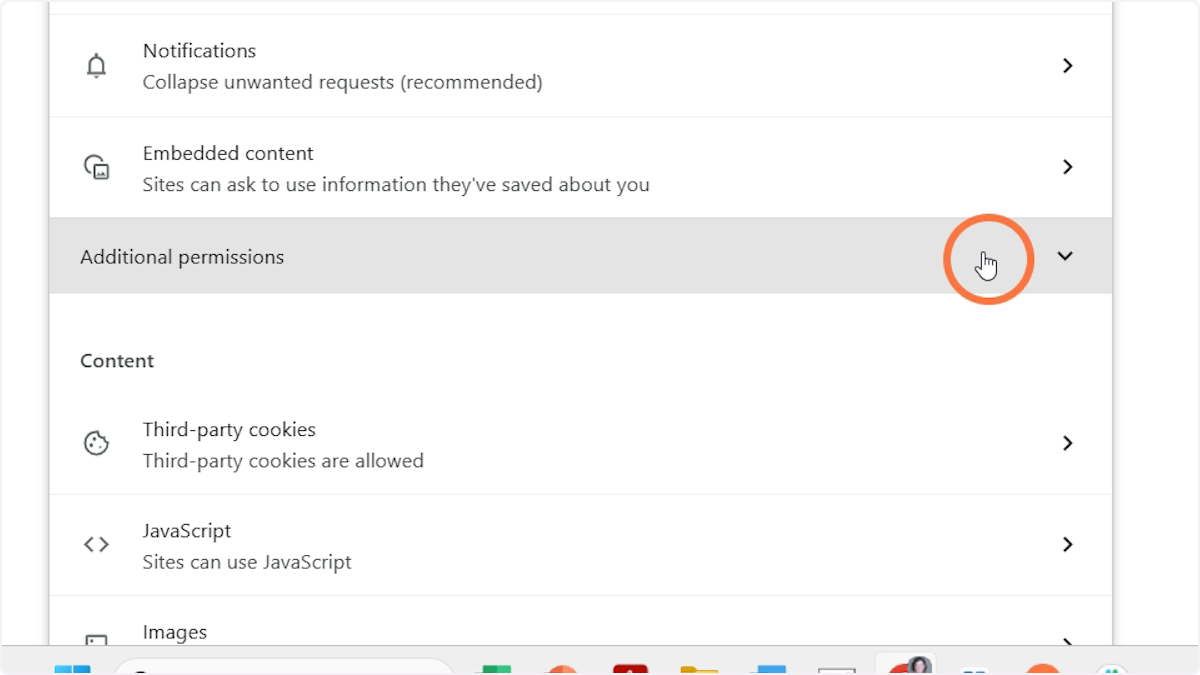Open Third-party cookies via its right arrow
The image size is (1200, 675).
point(1067,443)
